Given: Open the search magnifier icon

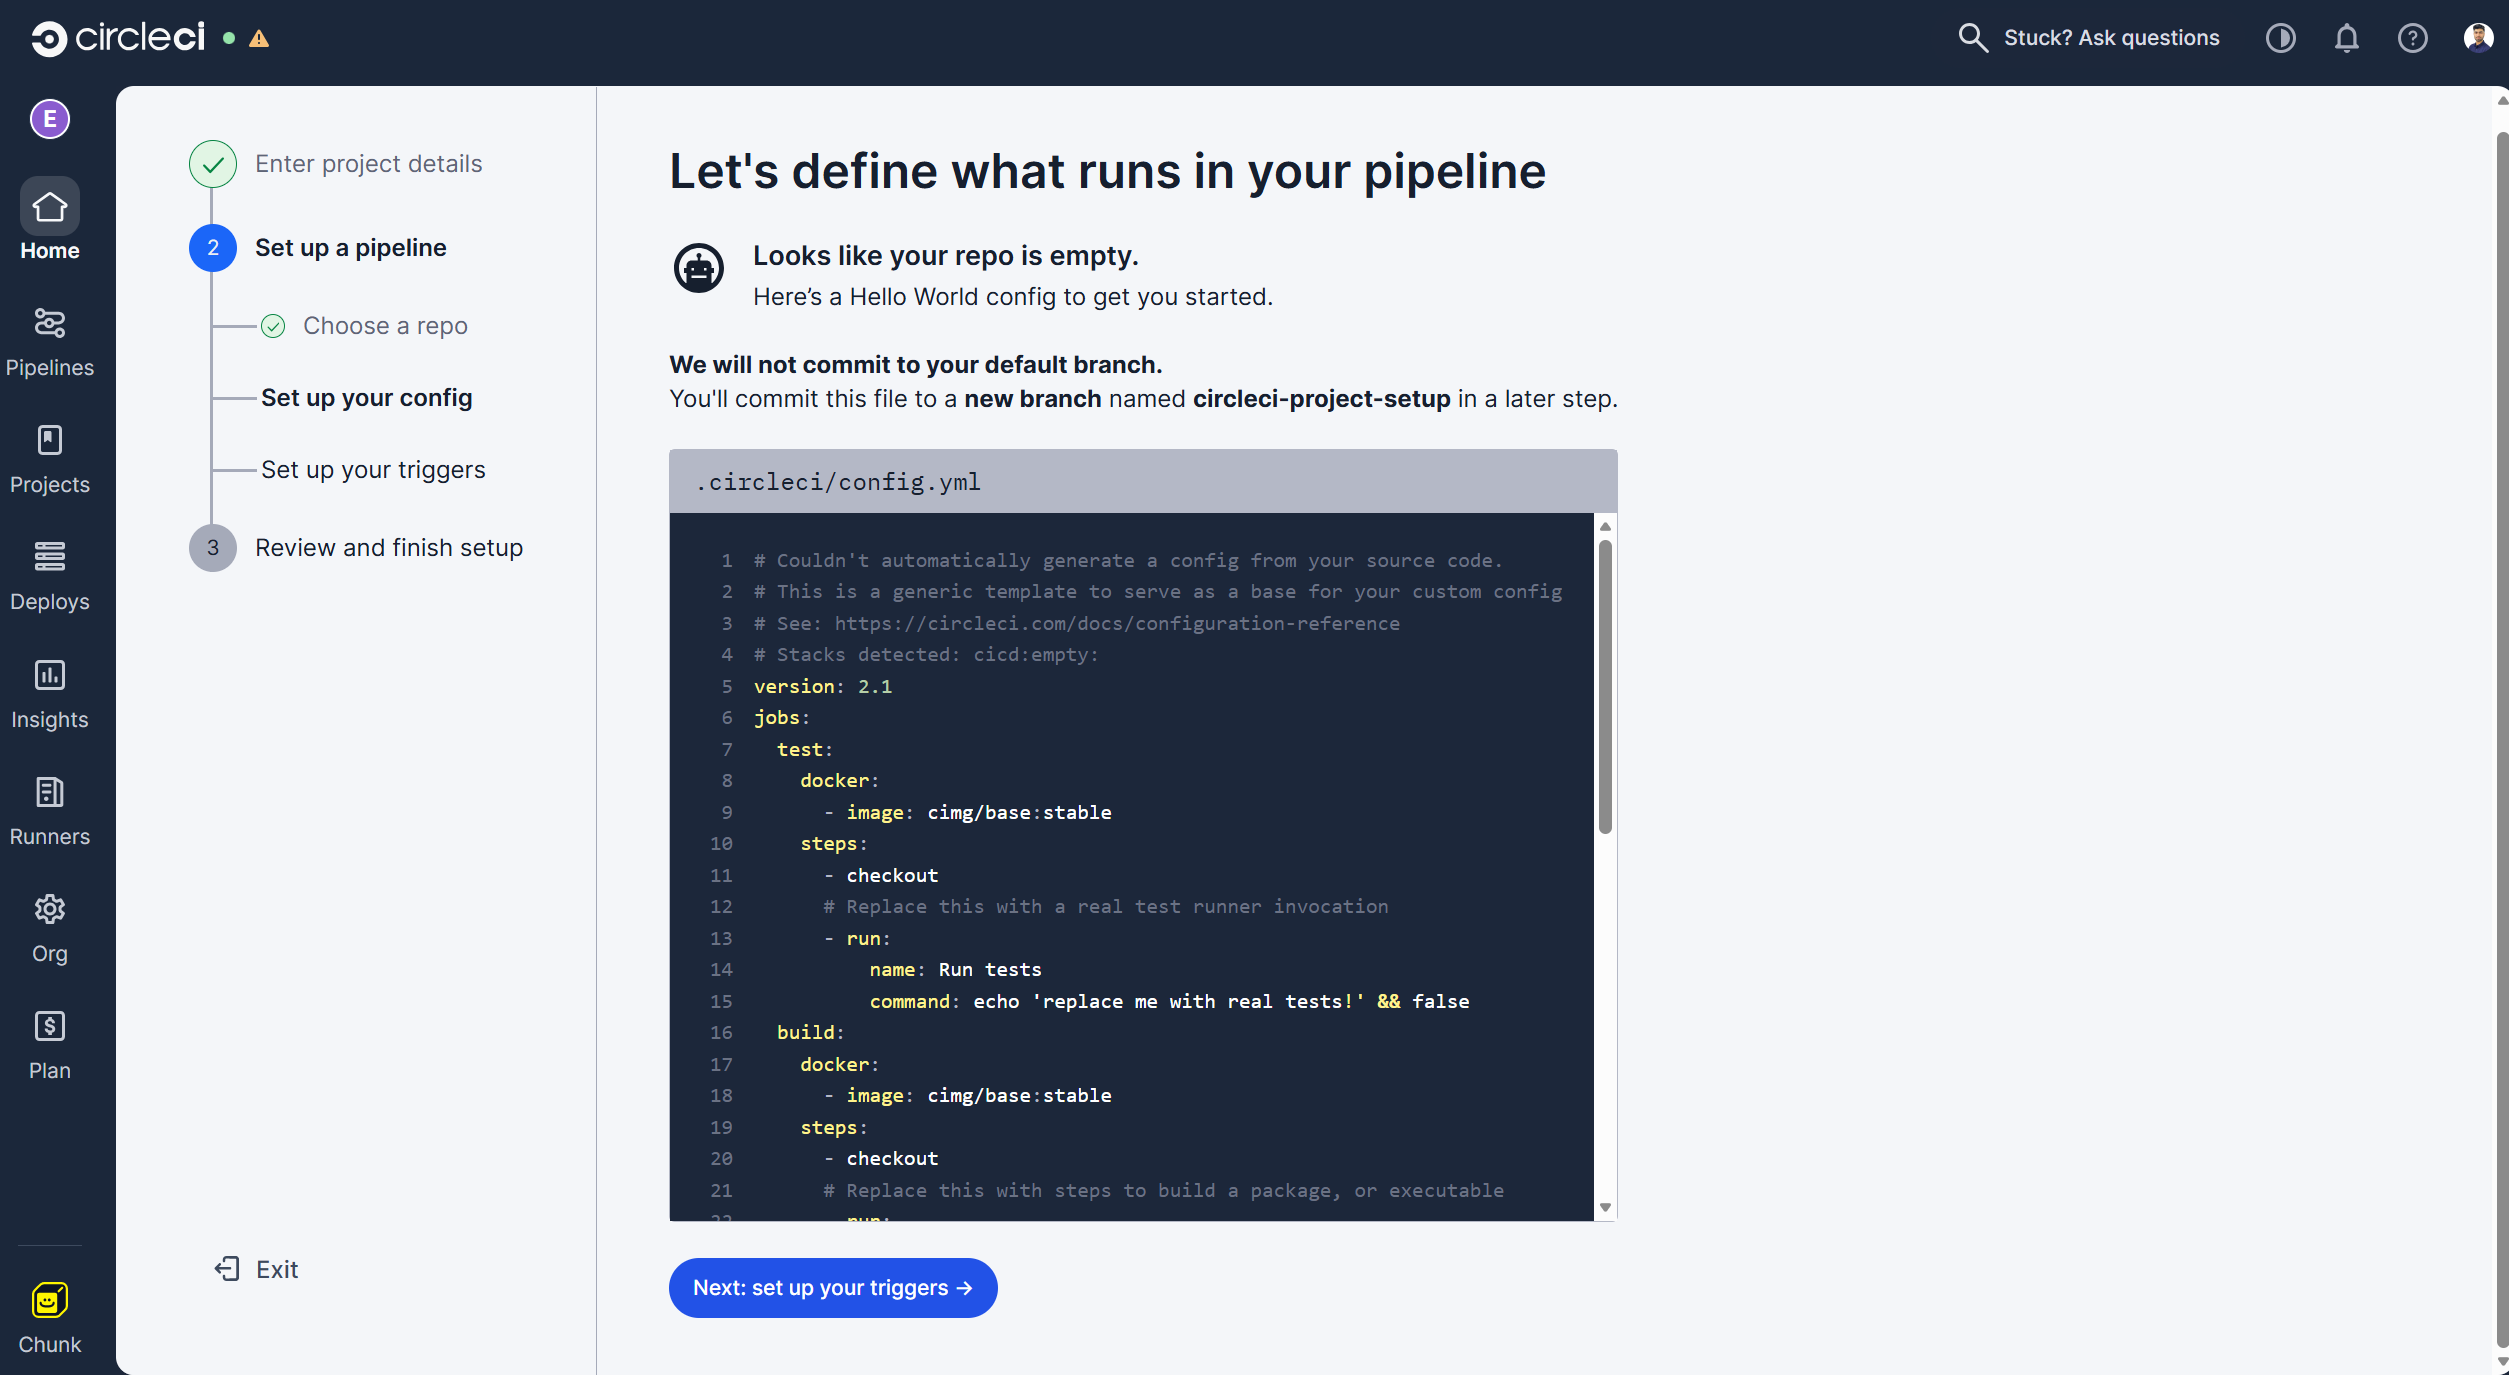Looking at the screenshot, I should (1972, 38).
